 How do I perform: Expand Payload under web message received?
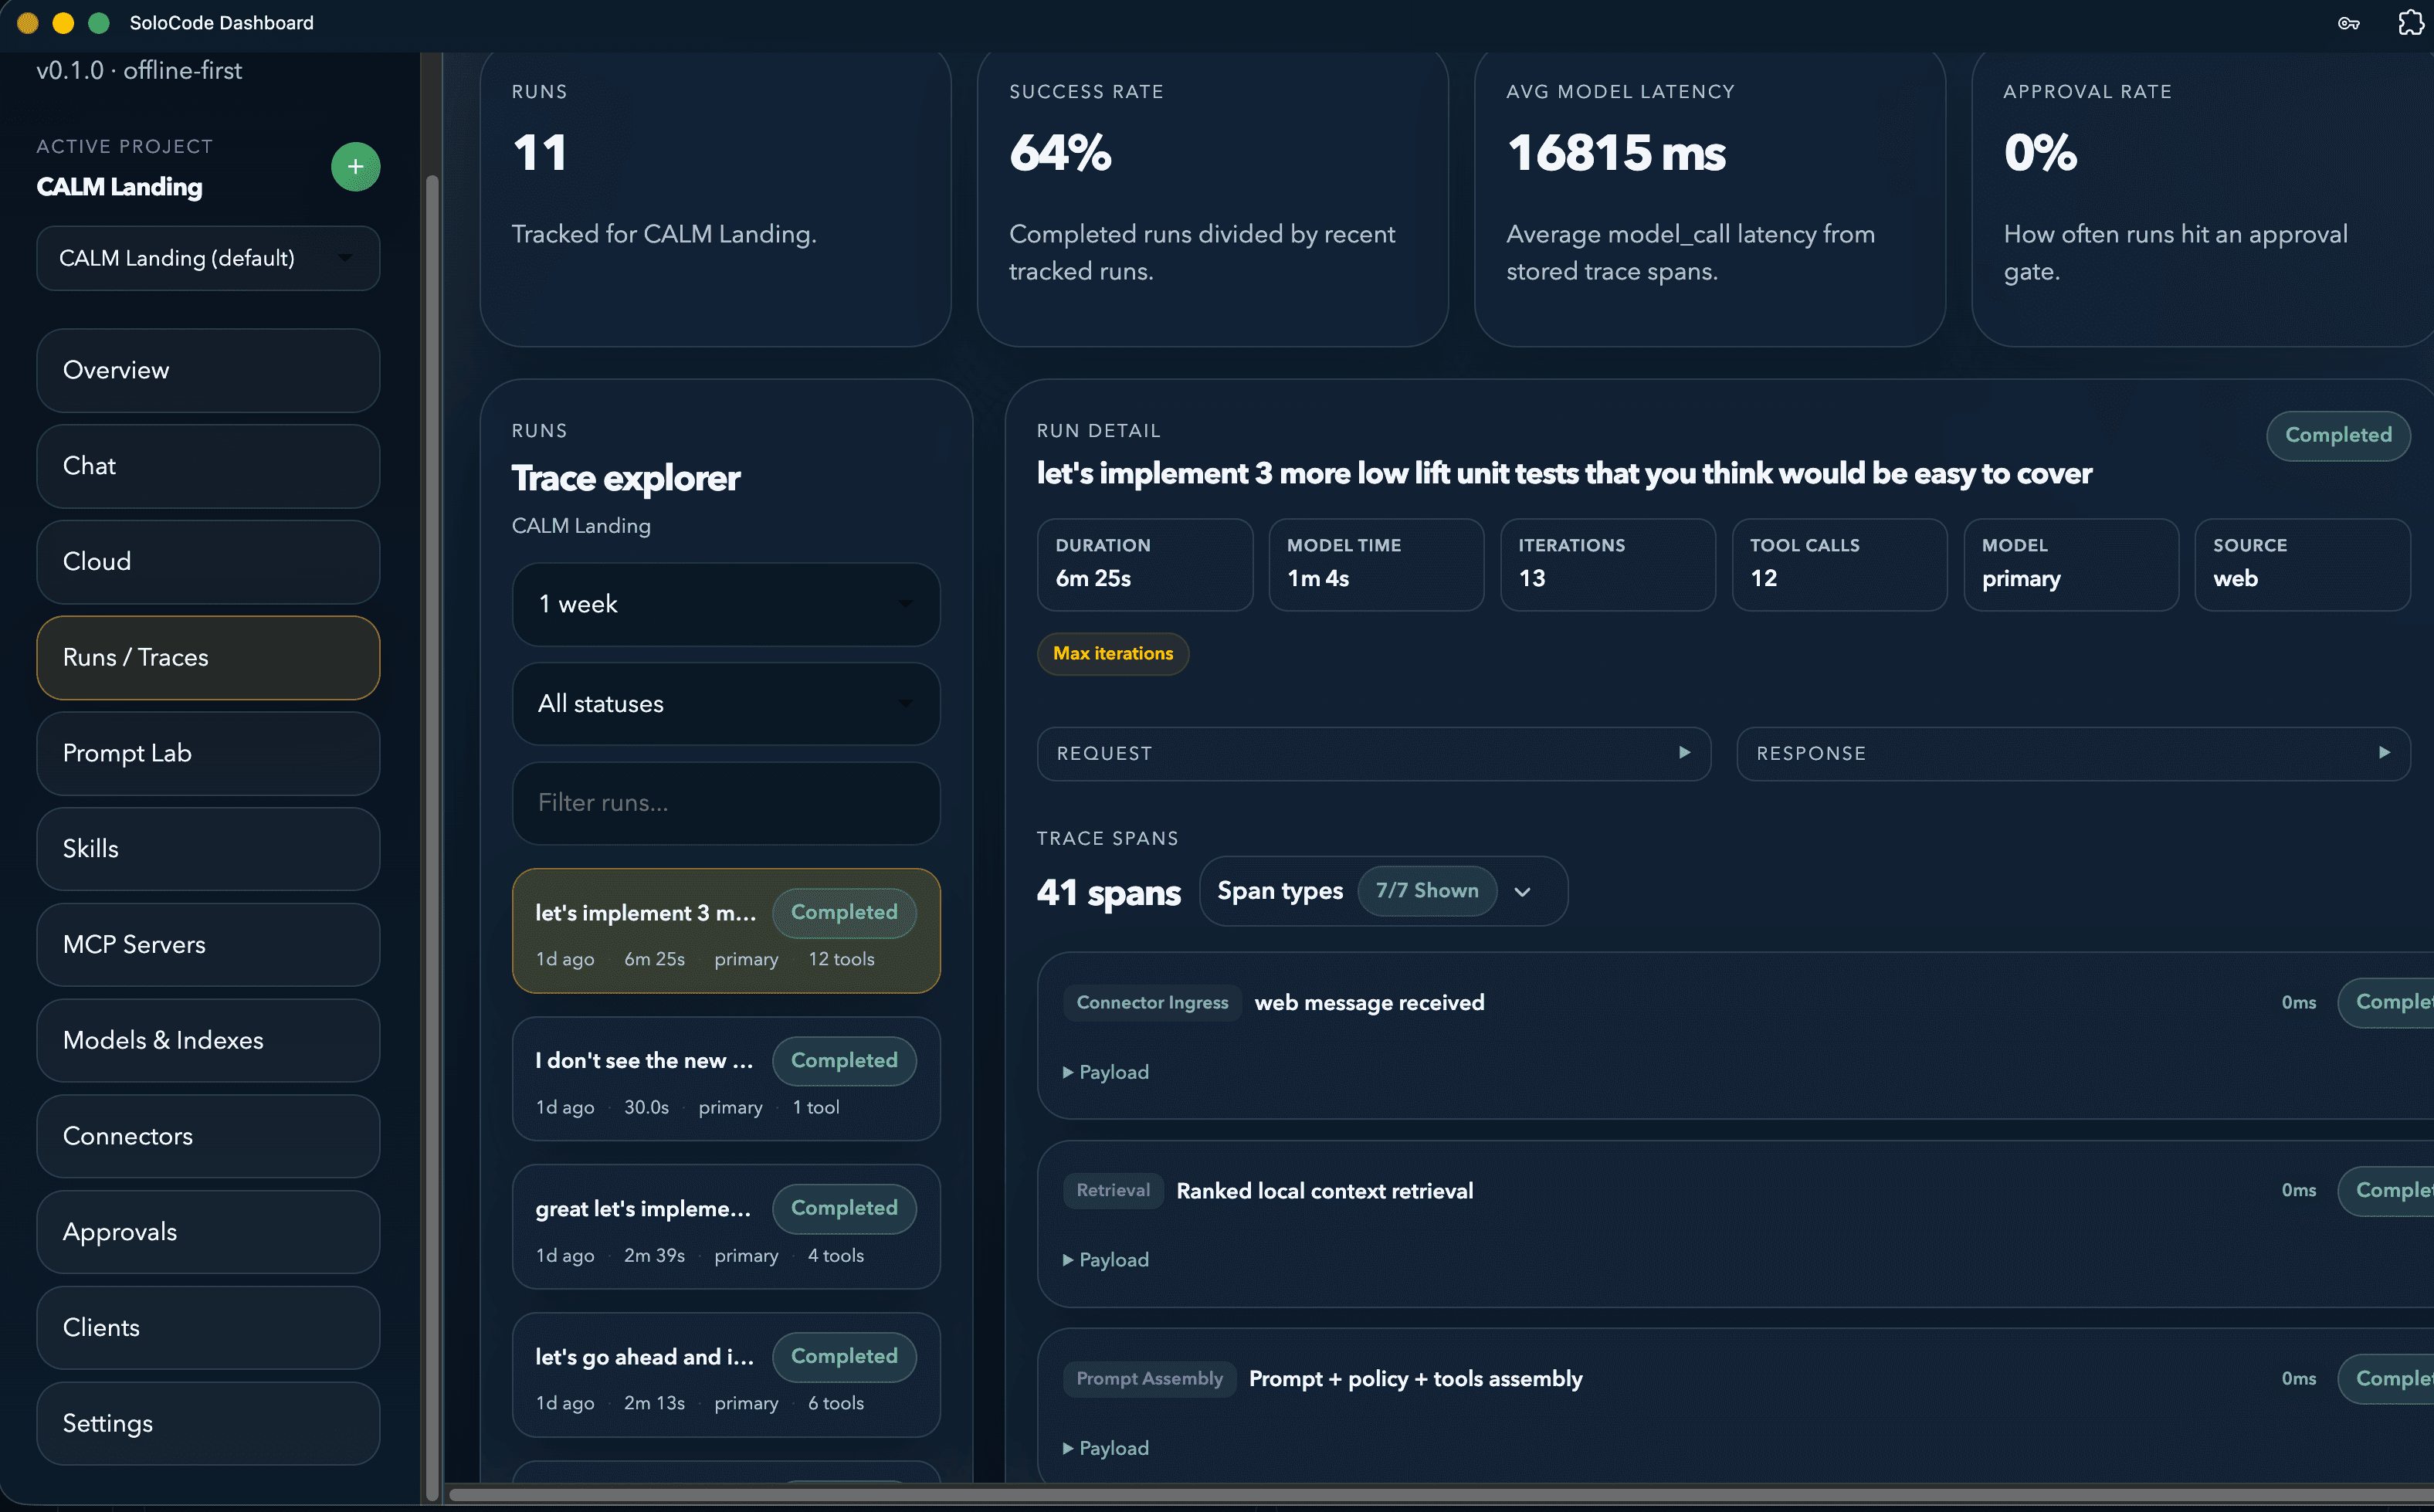(1106, 1072)
